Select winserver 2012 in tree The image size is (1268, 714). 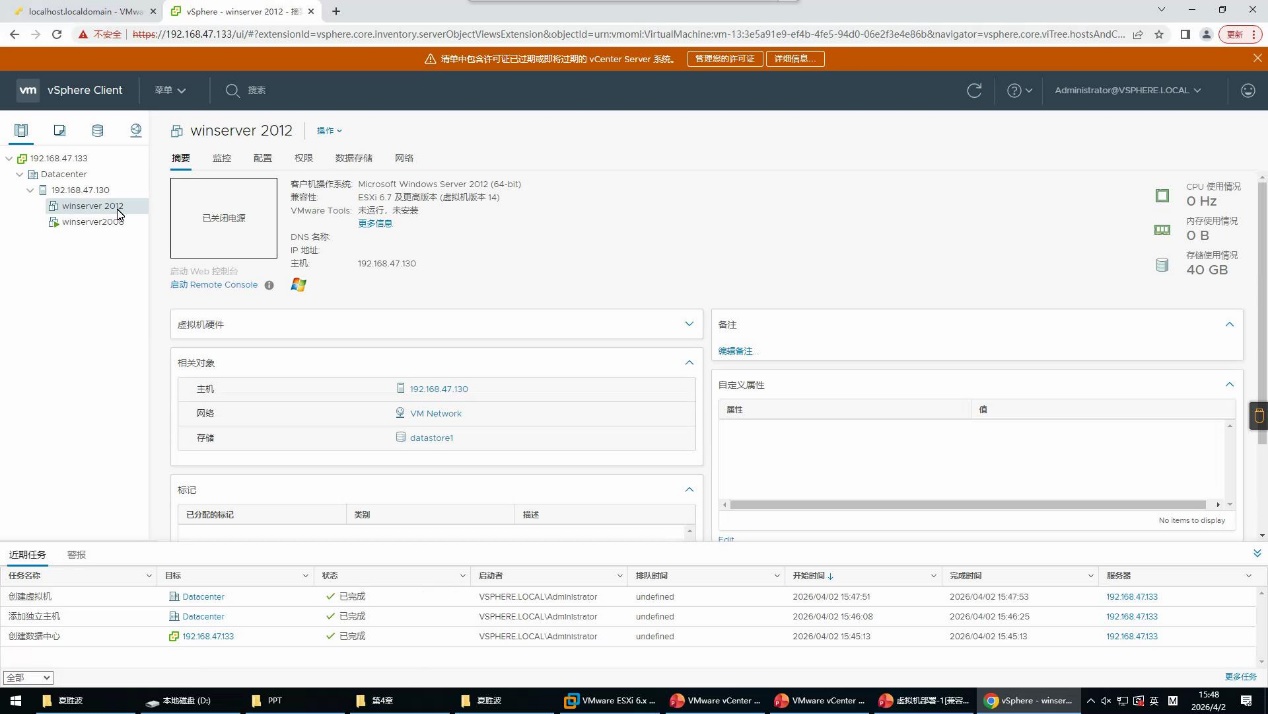pos(93,206)
